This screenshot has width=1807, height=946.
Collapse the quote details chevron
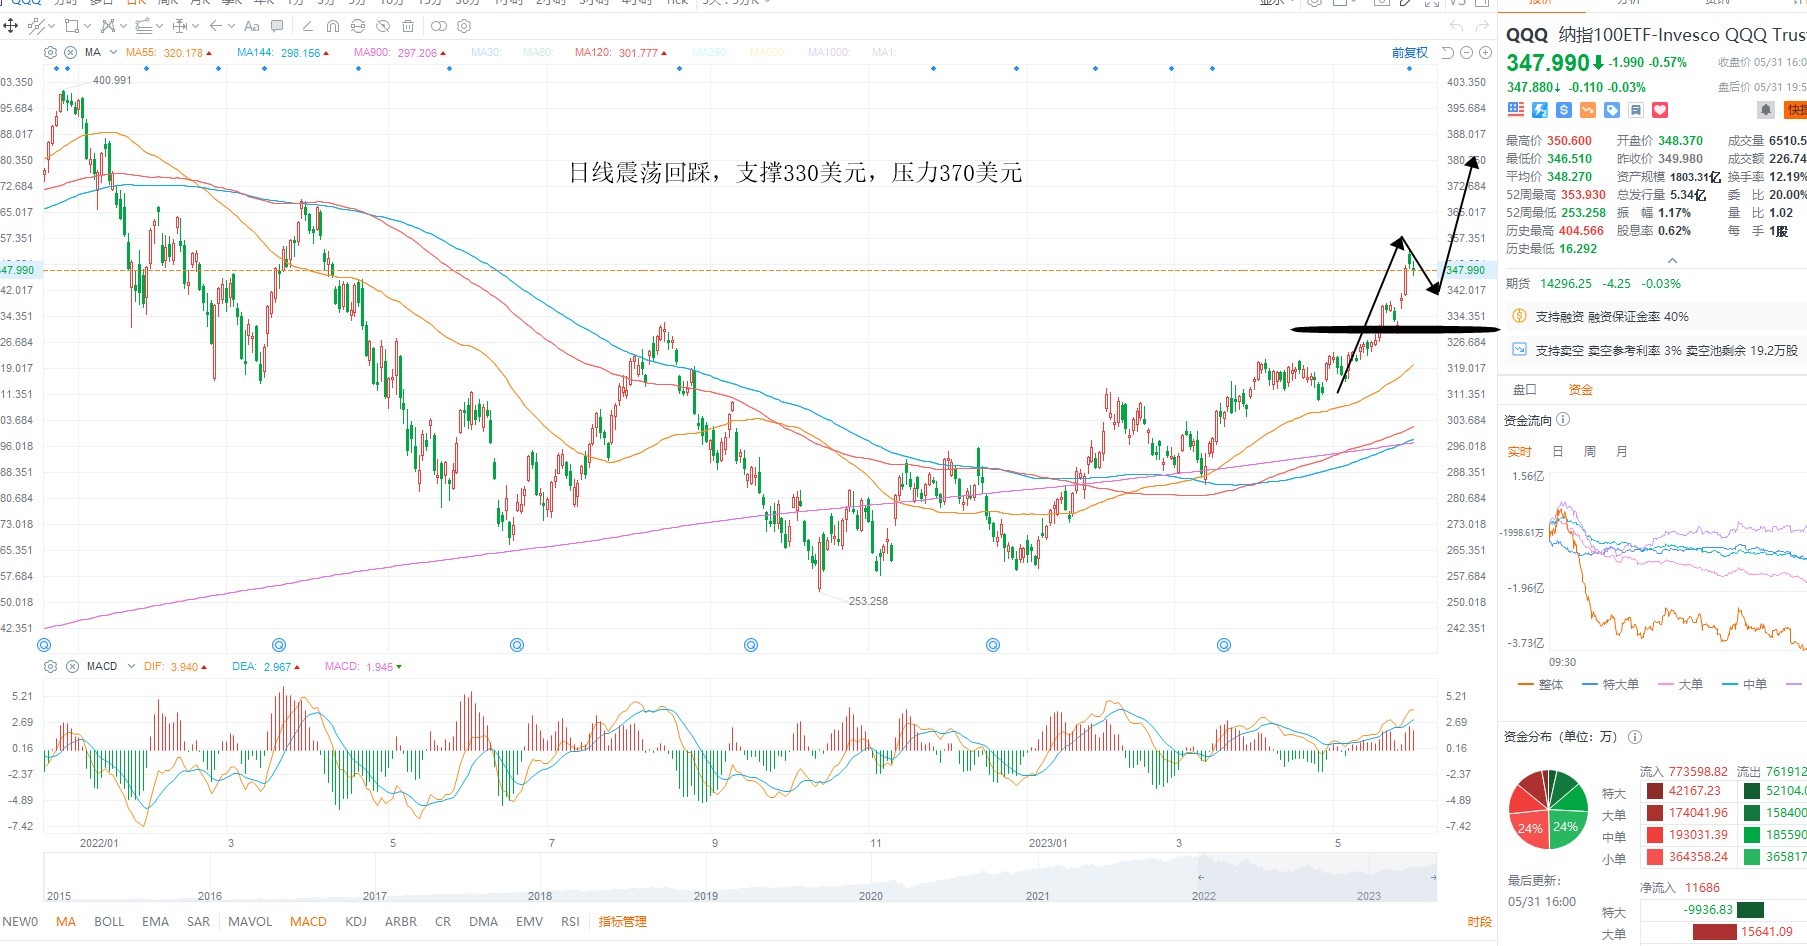pyautogui.click(x=1672, y=261)
